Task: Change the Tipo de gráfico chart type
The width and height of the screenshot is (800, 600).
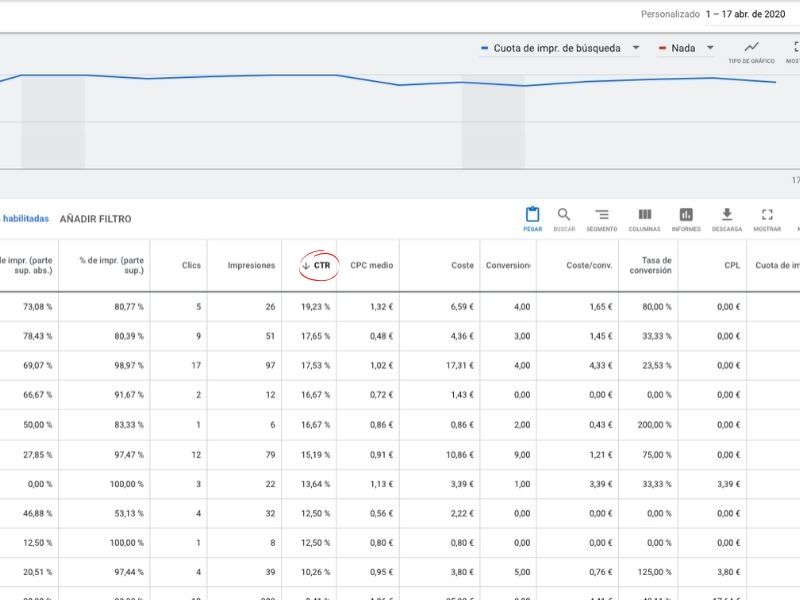Action: click(751, 52)
